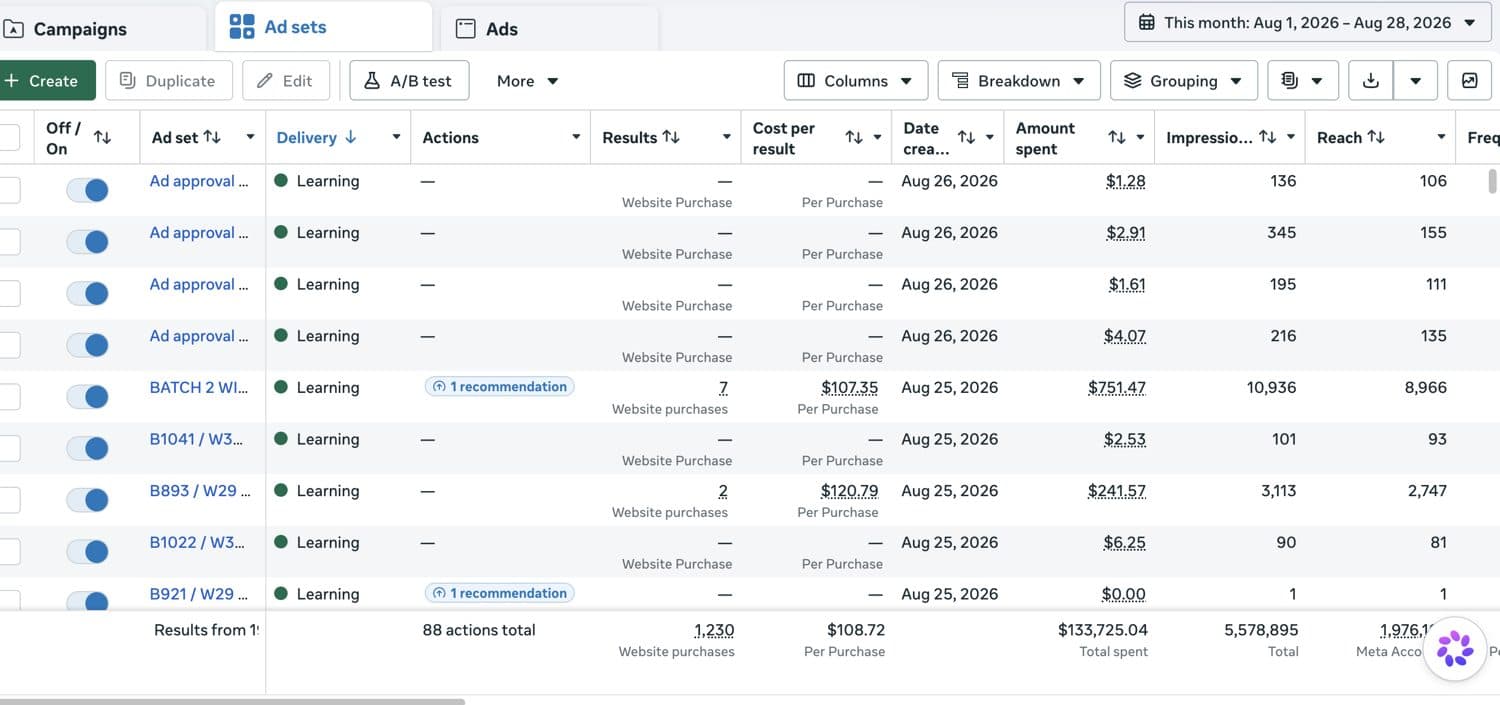1500x705 pixels.
Task: Click the export download icon
Action: point(1370,81)
